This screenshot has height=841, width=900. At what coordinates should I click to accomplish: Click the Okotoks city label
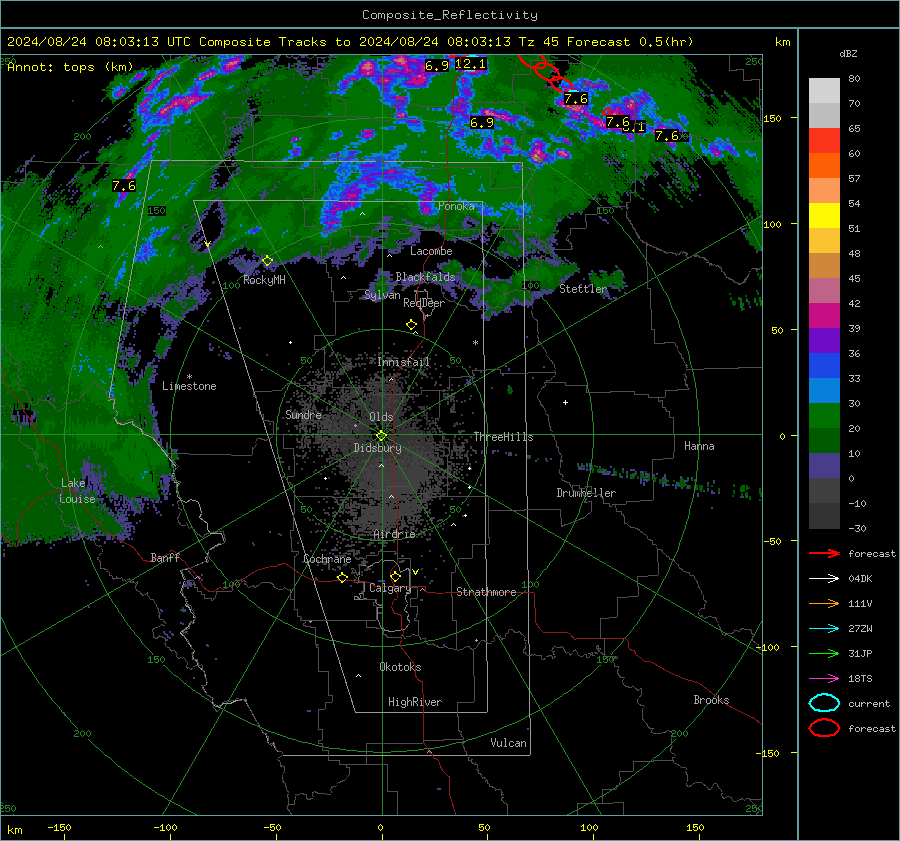(400, 667)
